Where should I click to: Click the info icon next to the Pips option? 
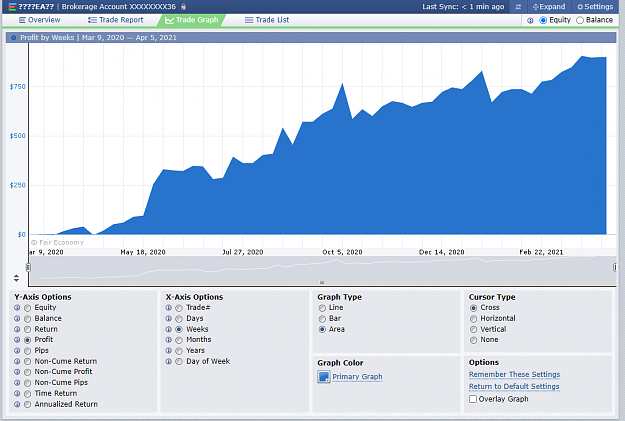coord(17,350)
